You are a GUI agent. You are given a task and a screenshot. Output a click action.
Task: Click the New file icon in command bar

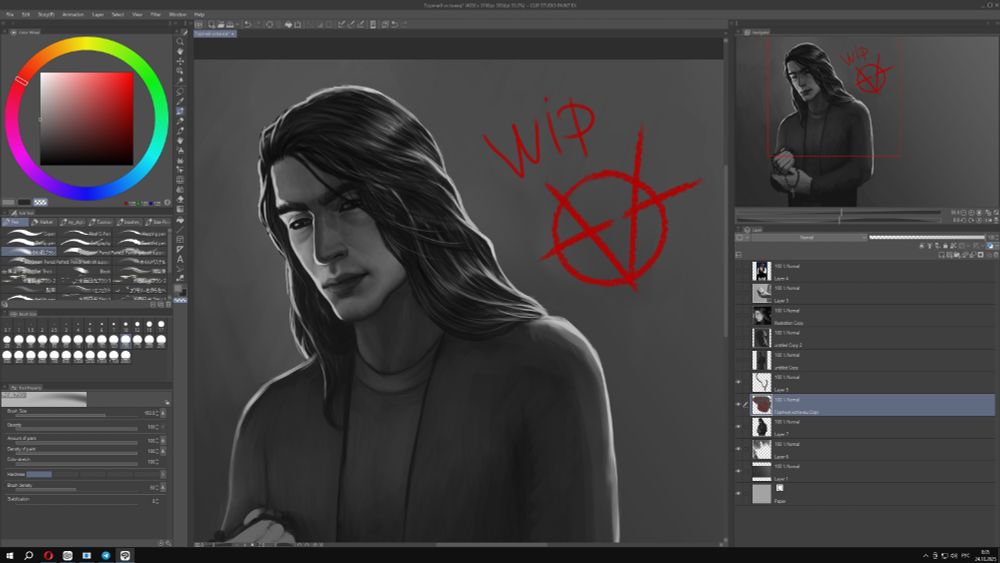(x=212, y=24)
